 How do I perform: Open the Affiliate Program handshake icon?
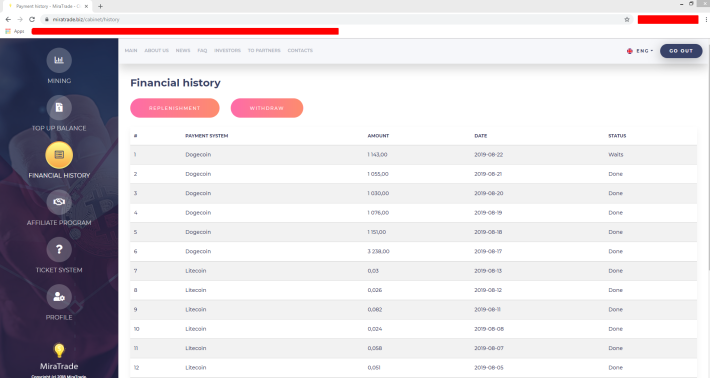point(59,202)
